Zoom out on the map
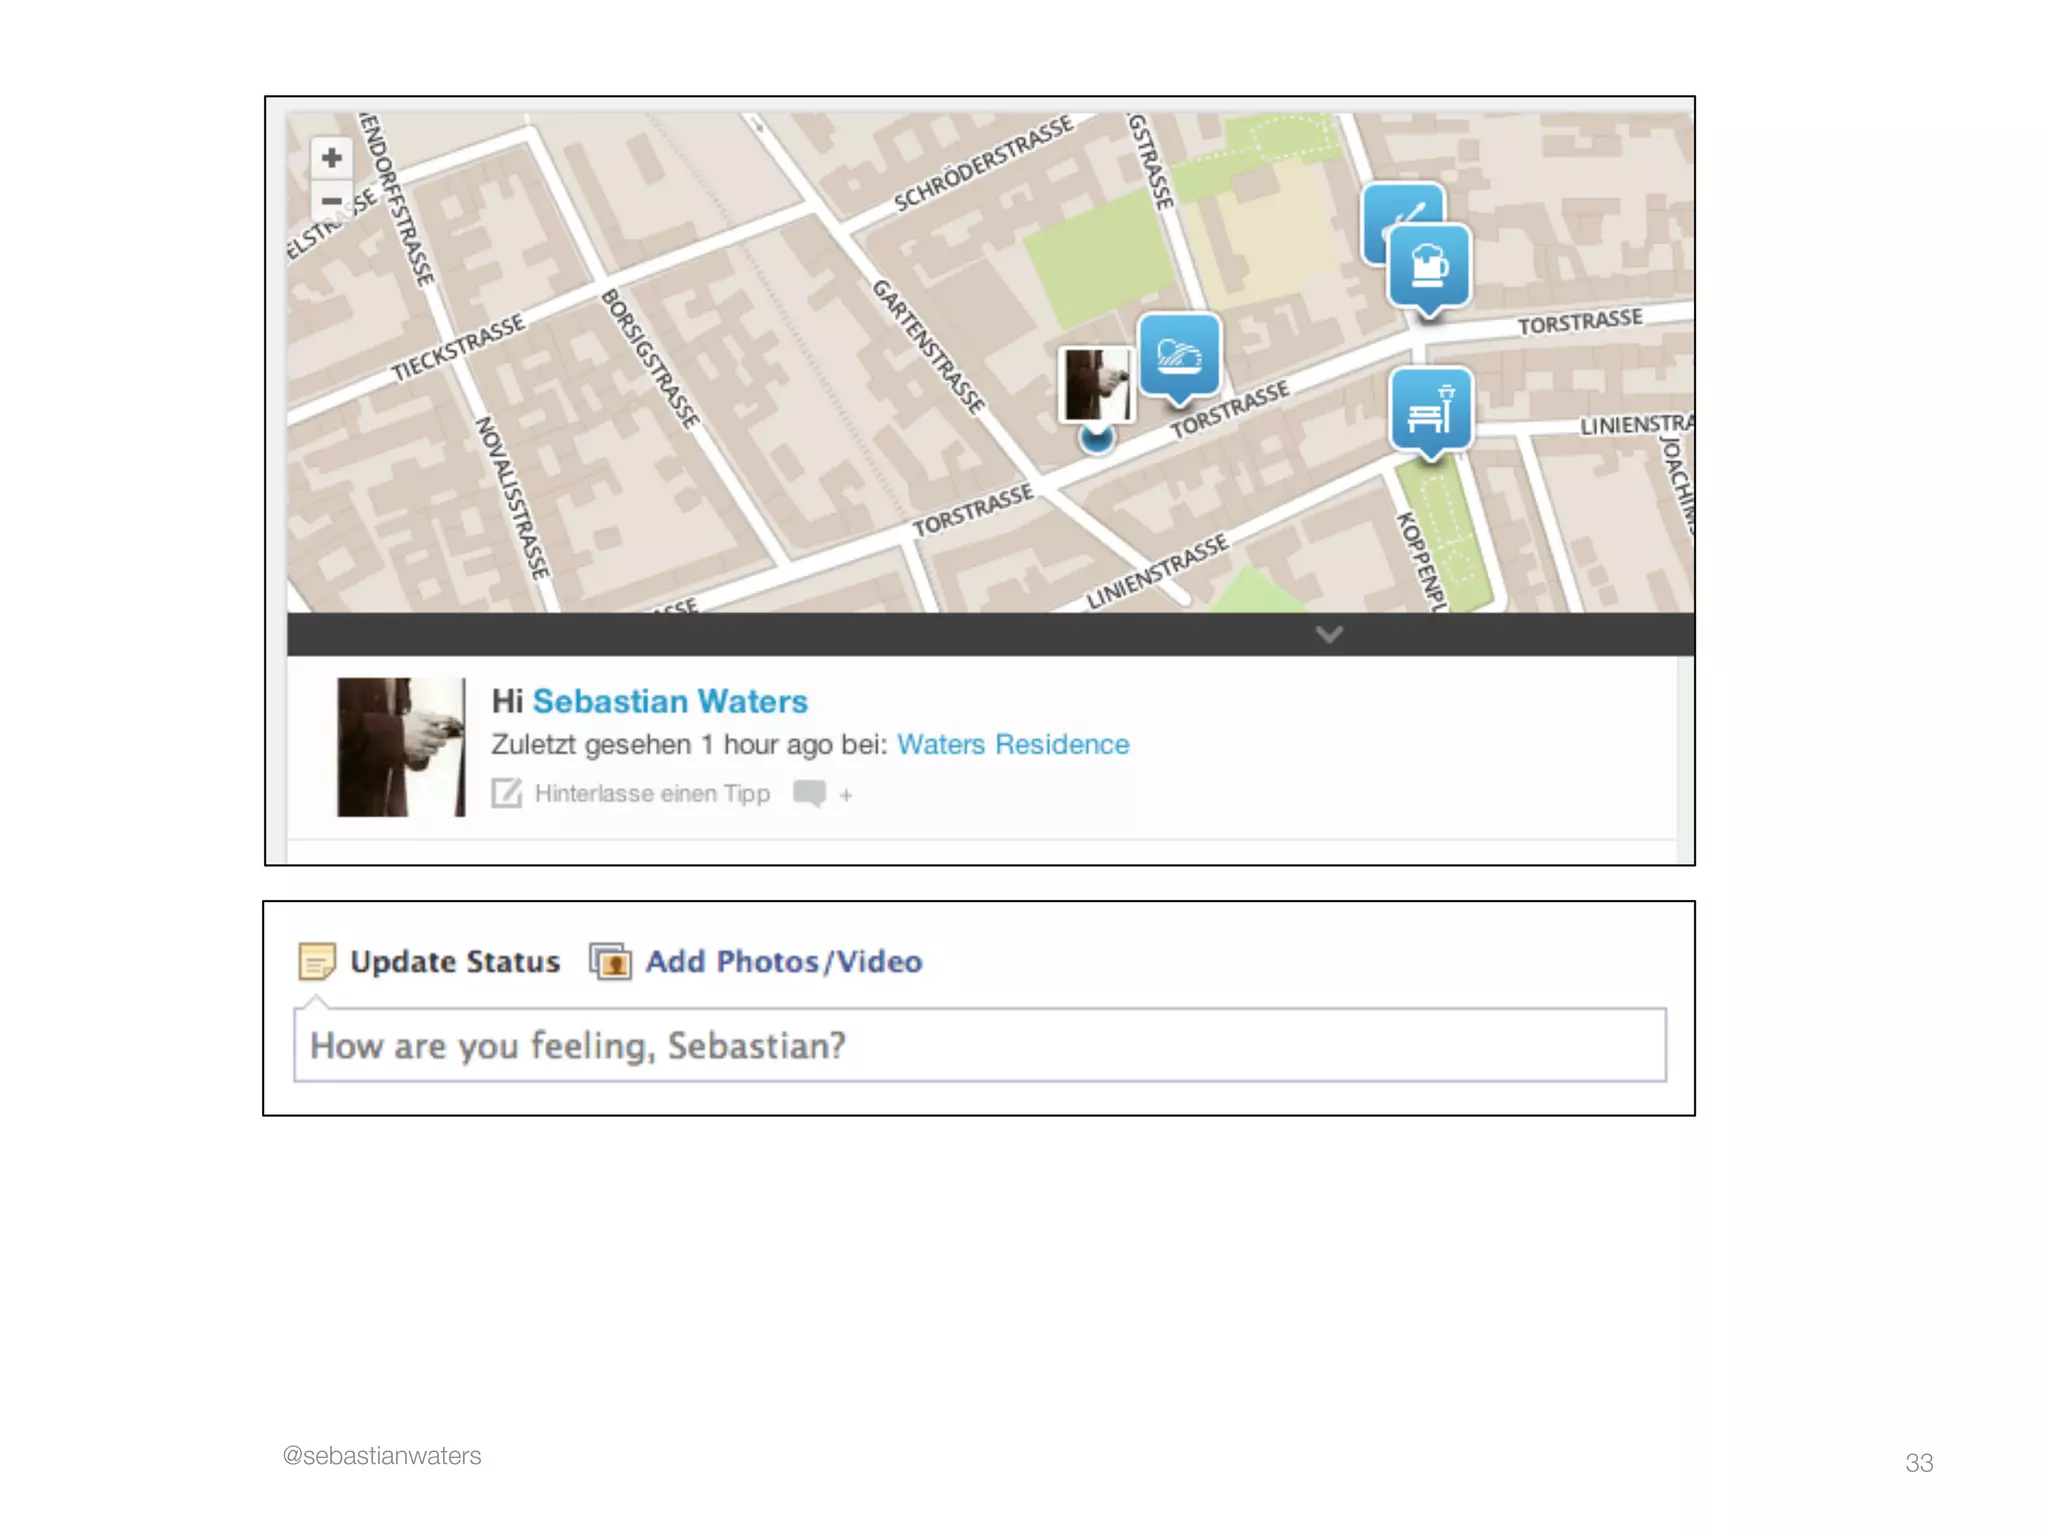Viewport: 2048px width, 1536px height. click(332, 201)
